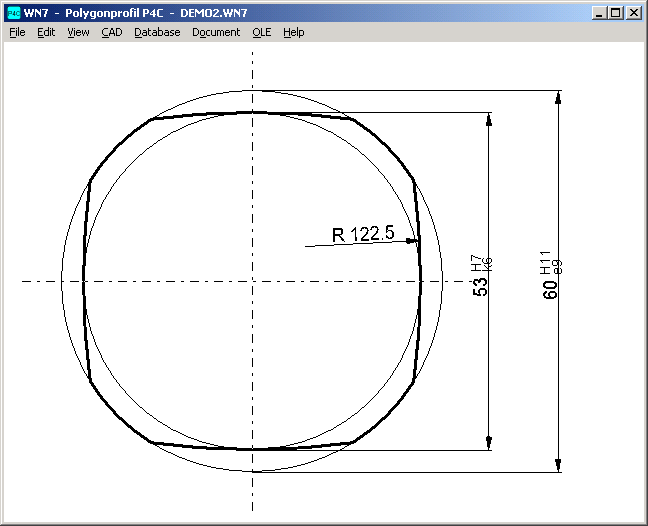The height and width of the screenshot is (526, 648).
Task: Open the Help menu
Action: pos(293,32)
